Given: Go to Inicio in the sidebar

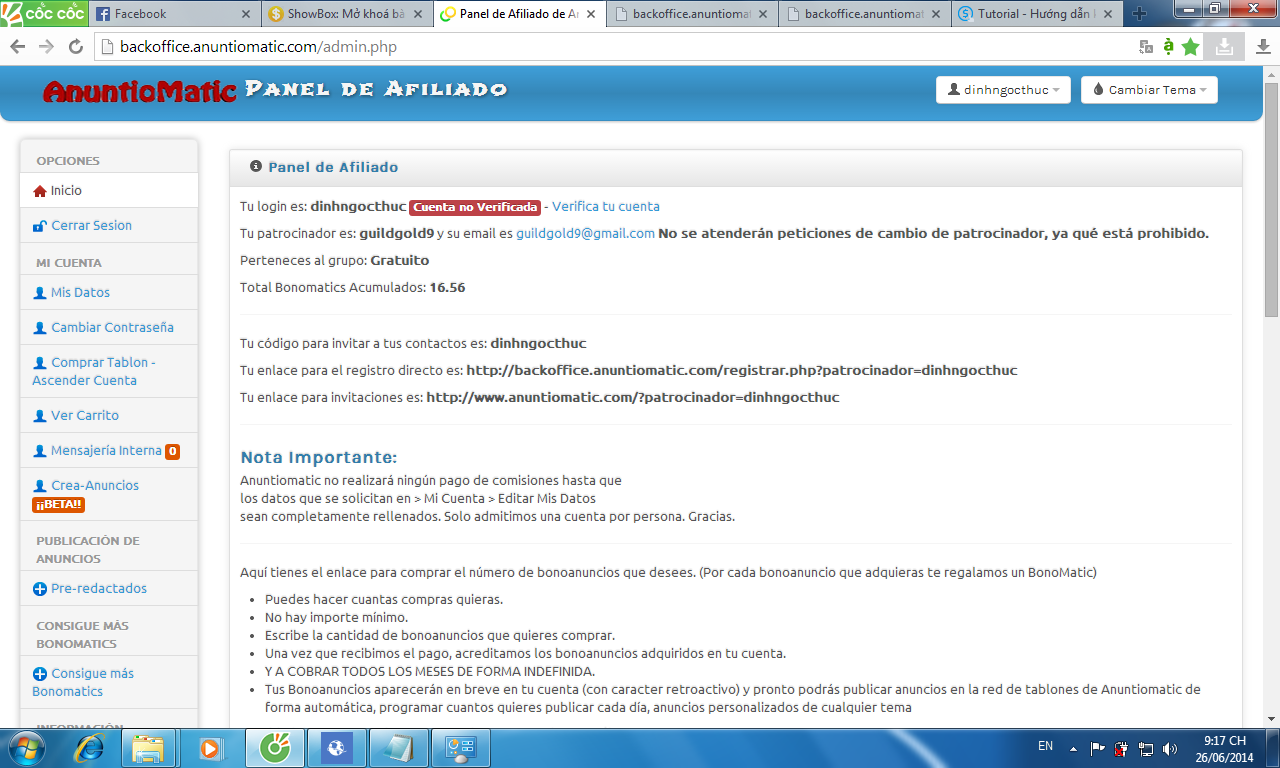Looking at the screenshot, I should (x=109, y=190).
